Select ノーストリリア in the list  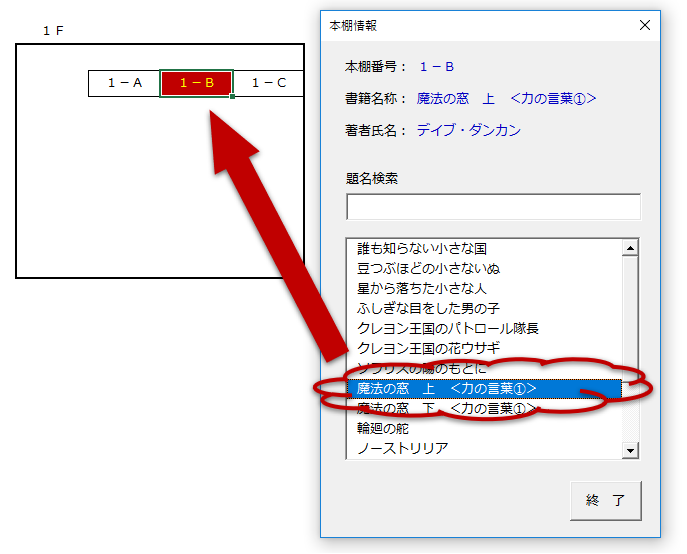pos(484,448)
